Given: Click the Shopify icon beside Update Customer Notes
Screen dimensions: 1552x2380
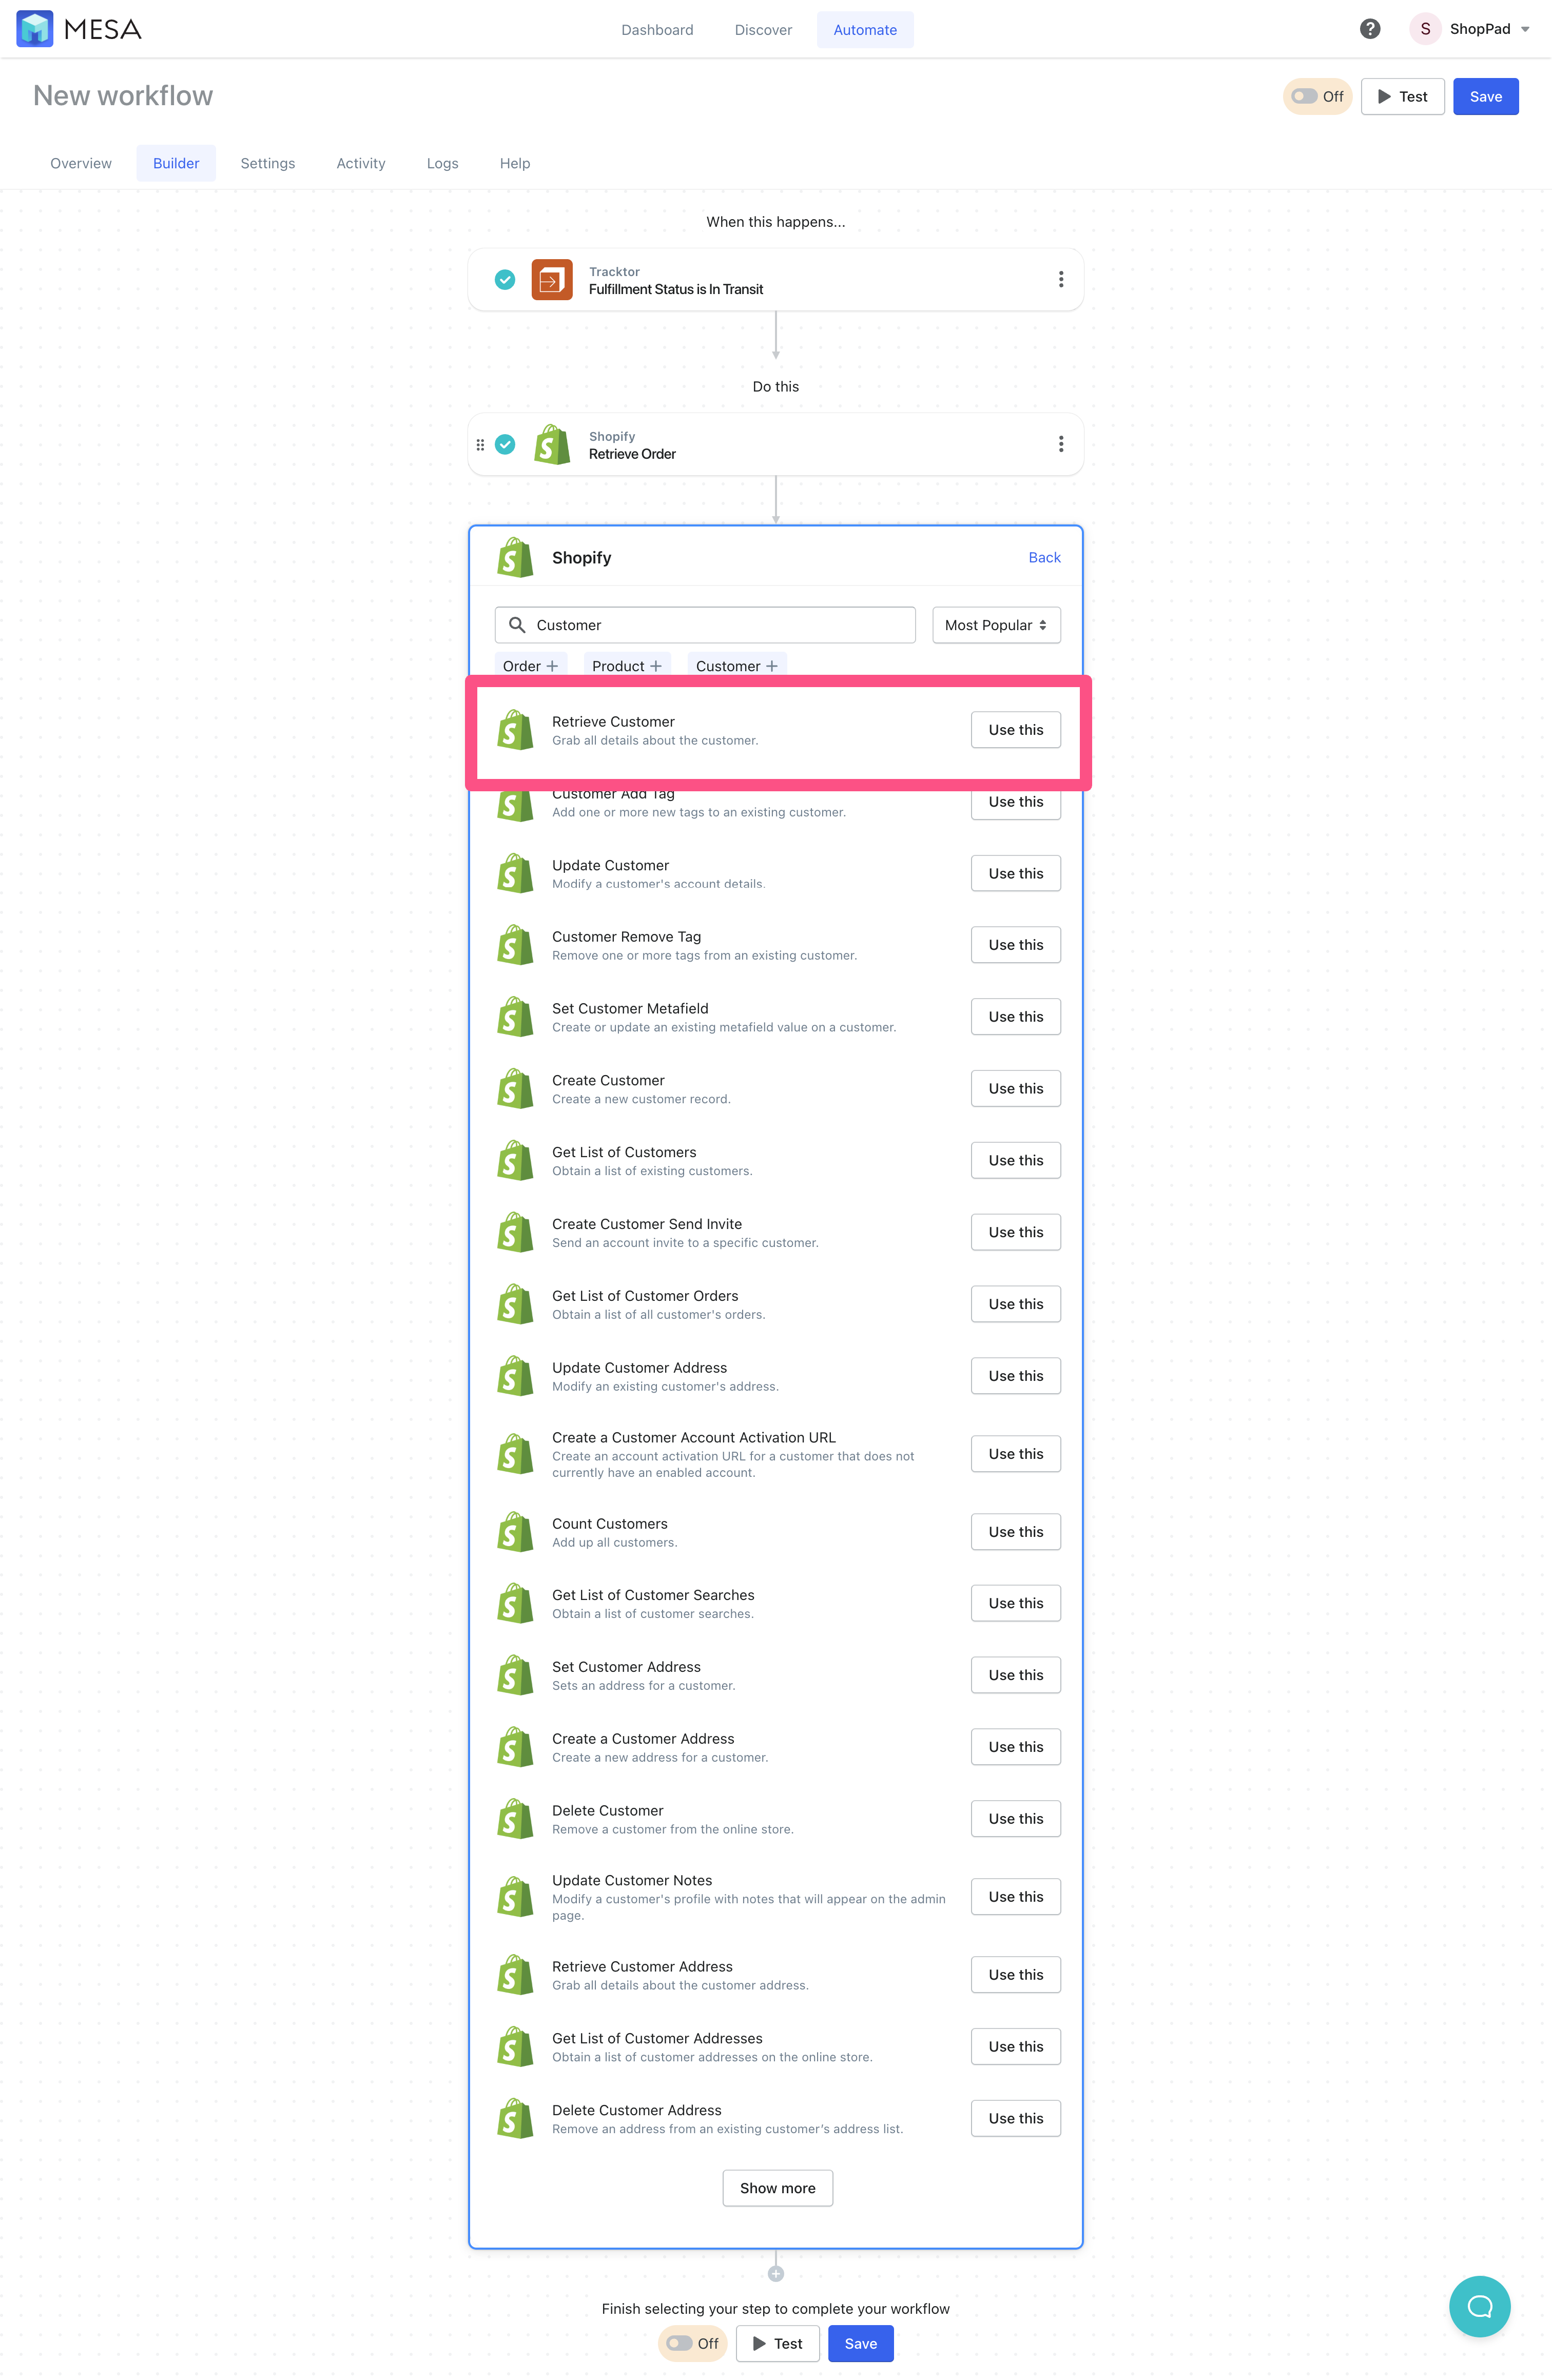Looking at the screenshot, I should (515, 1897).
